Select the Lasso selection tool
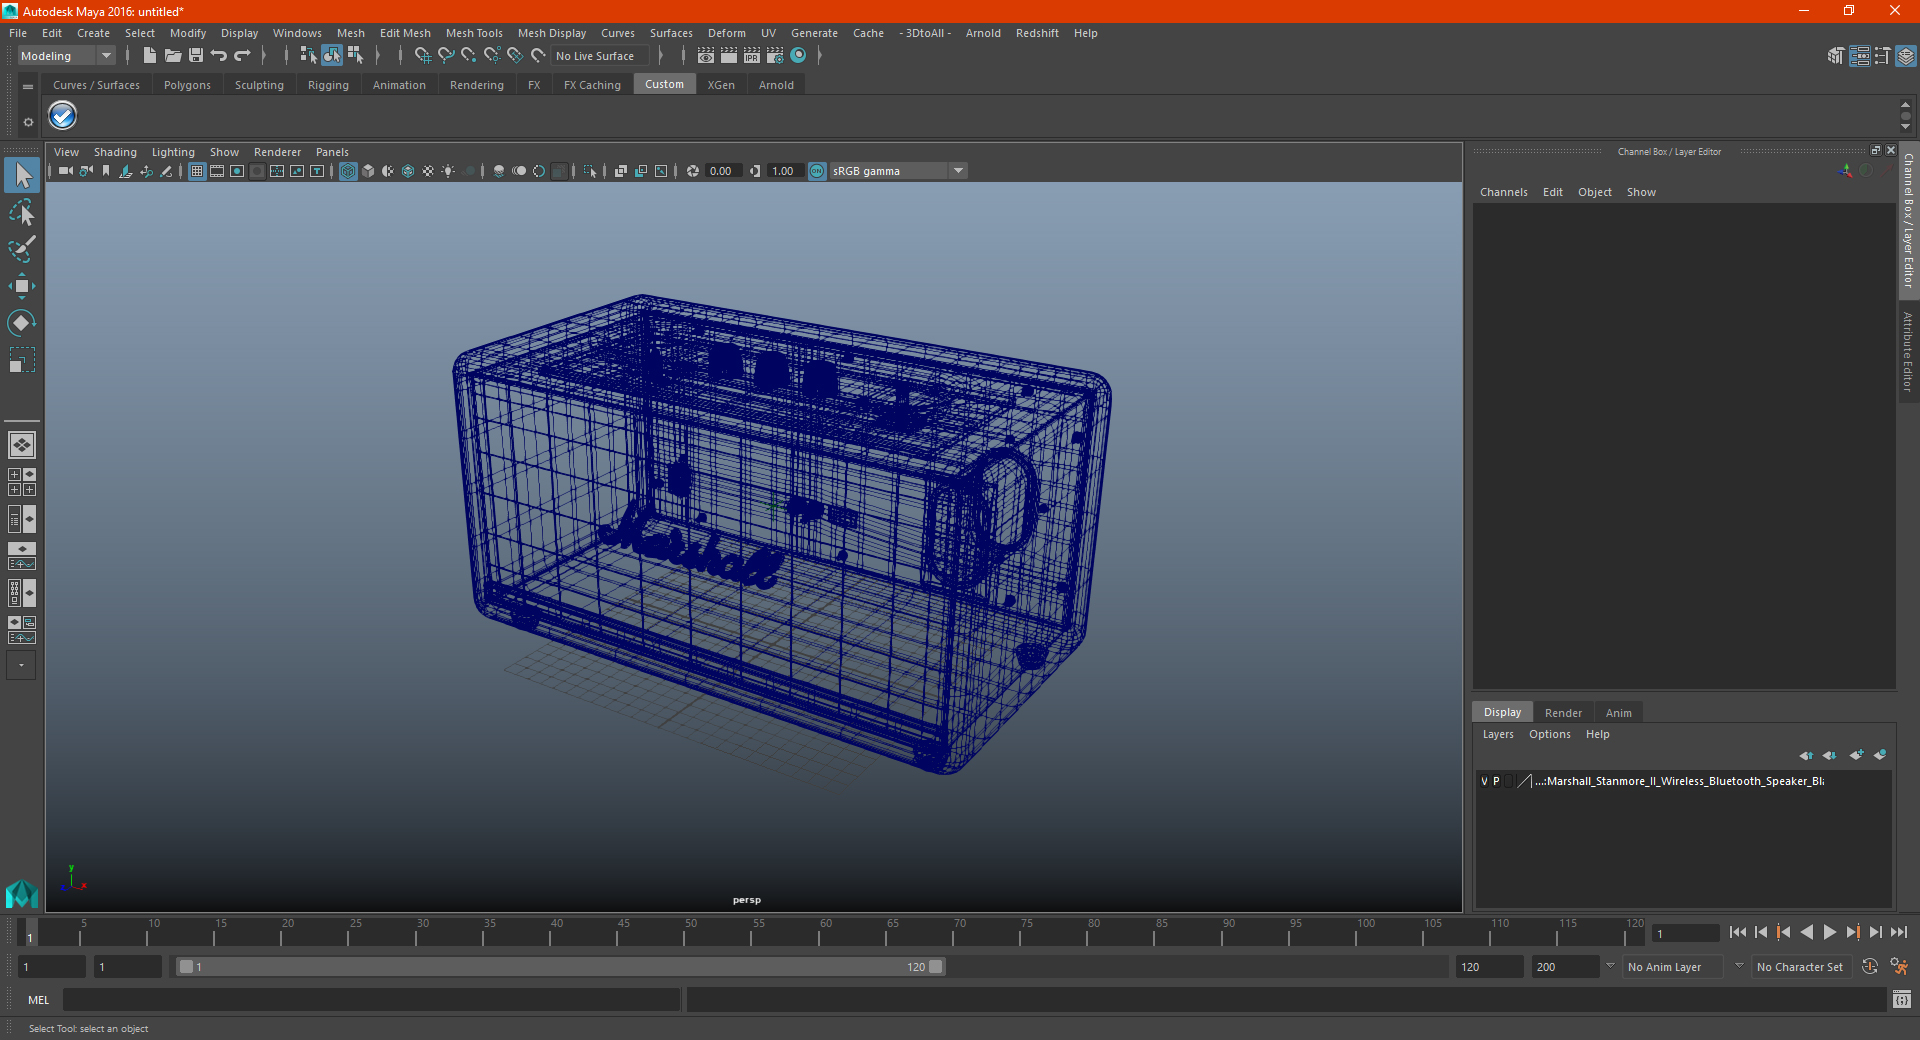This screenshot has height=1040, width=1920. (22, 212)
